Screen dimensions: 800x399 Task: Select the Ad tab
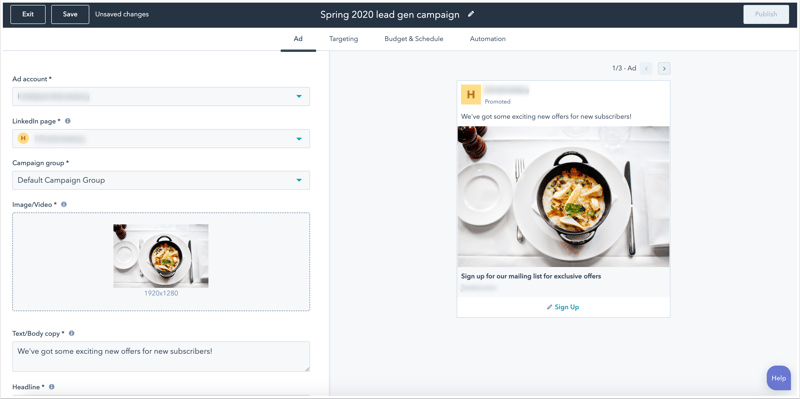[x=298, y=39]
